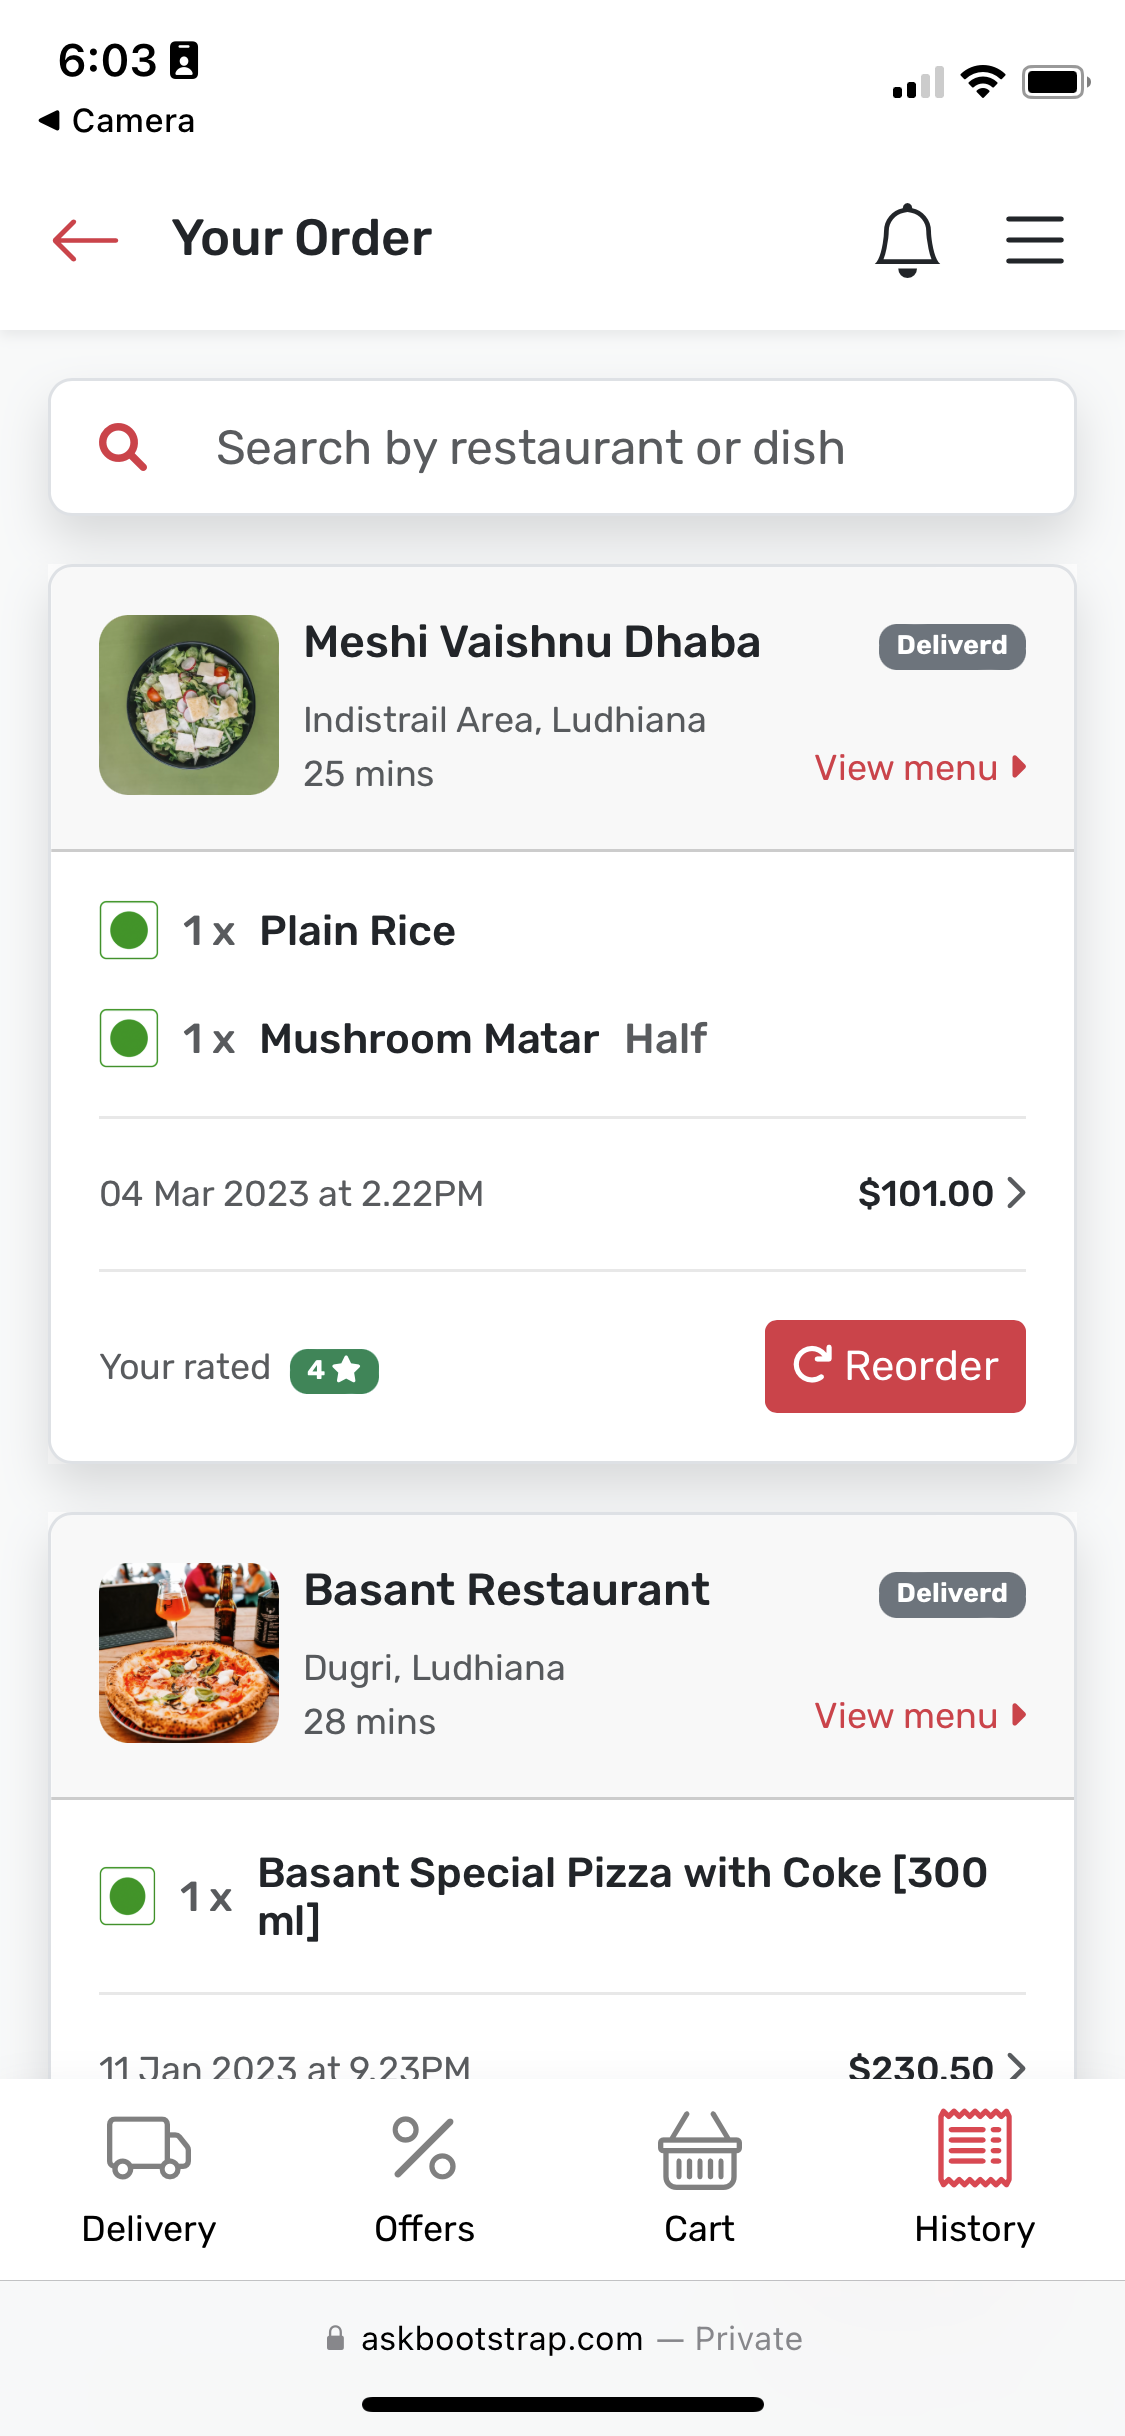This screenshot has width=1125, height=2436.
Task: Toggle veg marker for Basant Special Pizza
Action: 127,1896
